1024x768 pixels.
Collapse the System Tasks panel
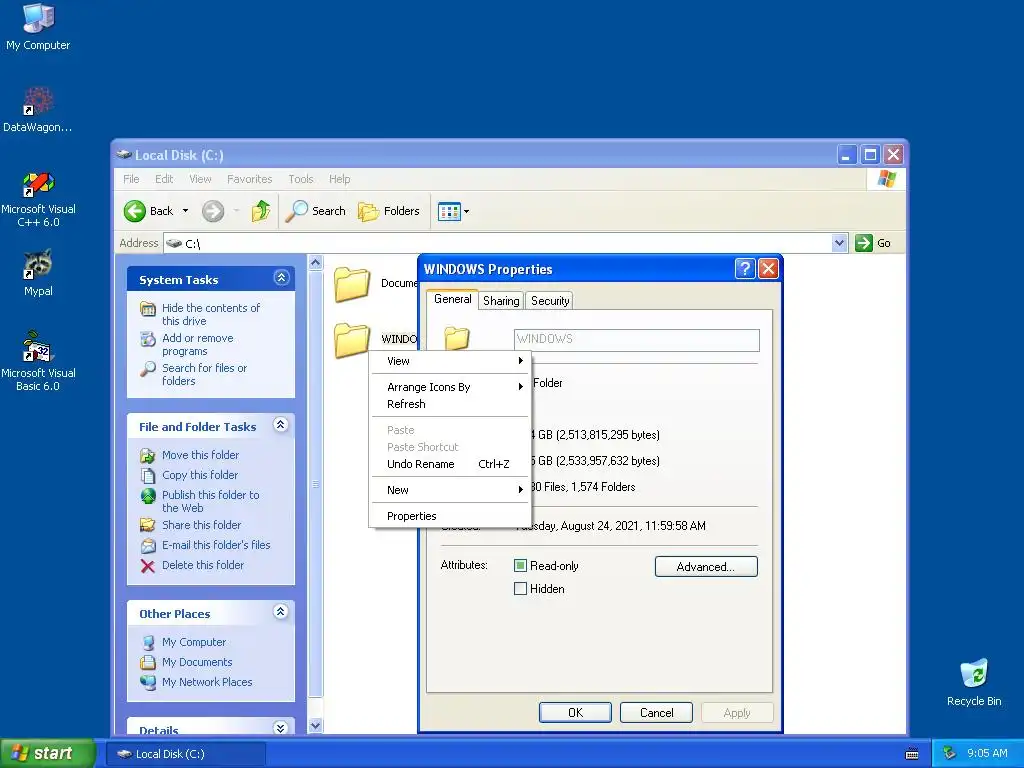coord(281,278)
